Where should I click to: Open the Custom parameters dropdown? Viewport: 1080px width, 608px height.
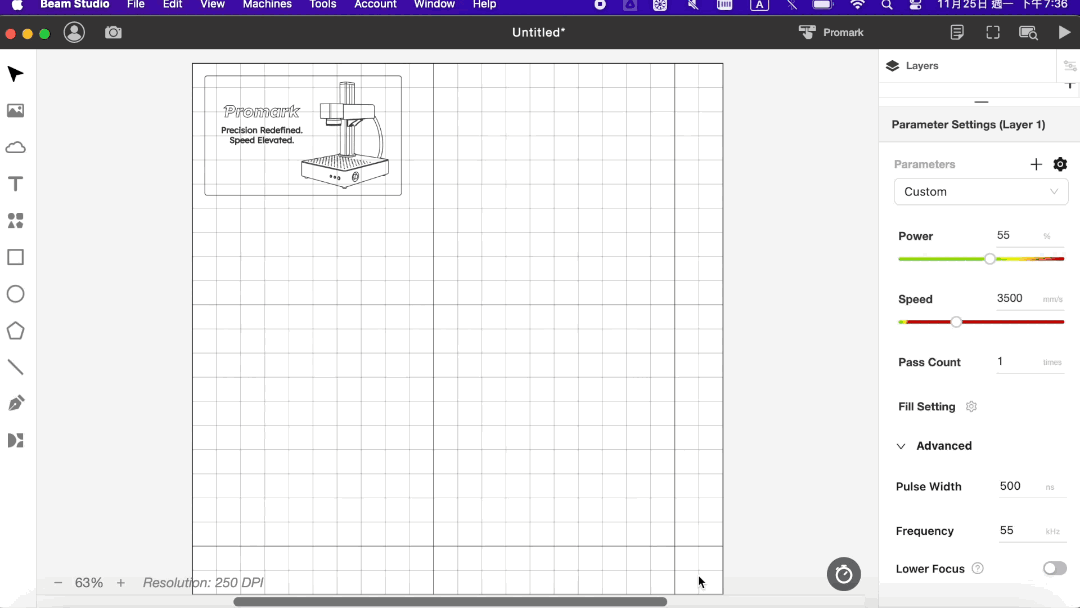pyautogui.click(x=981, y=191)
